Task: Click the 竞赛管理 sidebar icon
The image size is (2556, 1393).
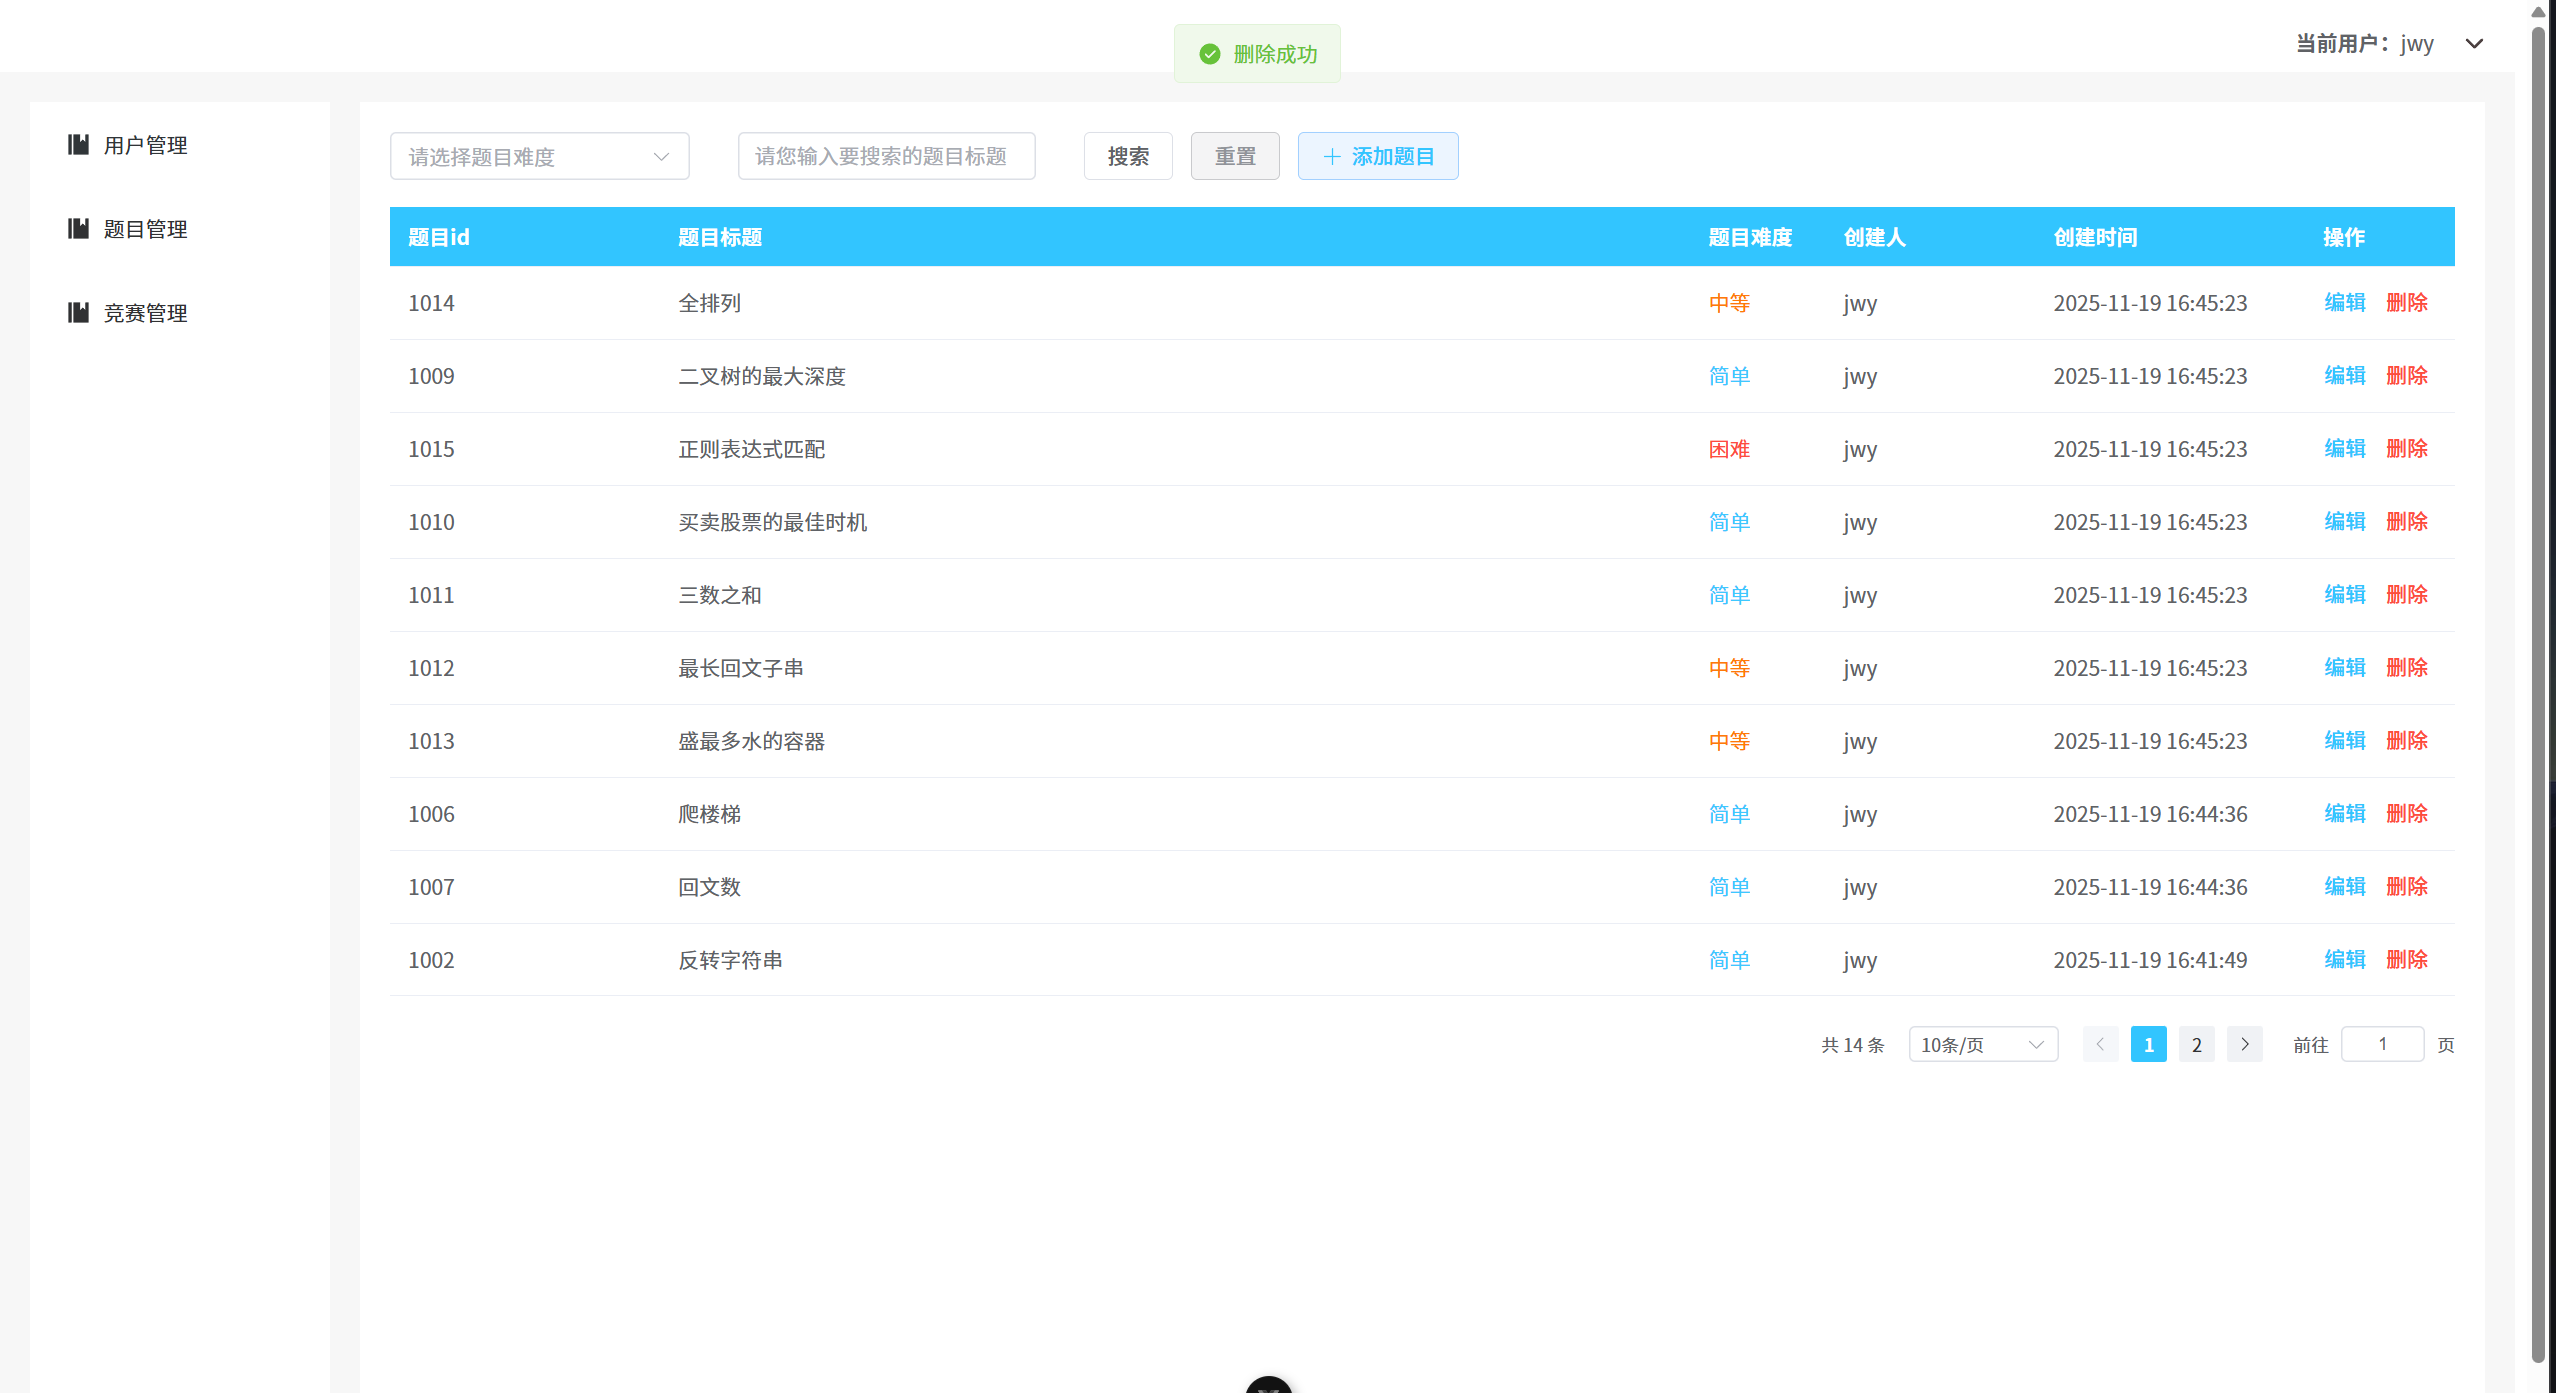Action: [79, 312]
